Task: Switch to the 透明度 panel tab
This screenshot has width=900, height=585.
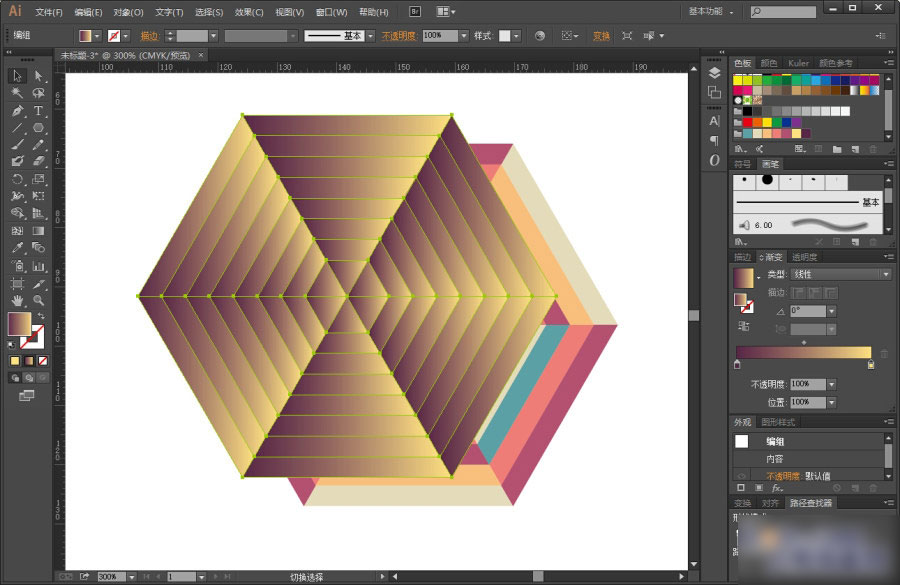Action: click(x=805, y=257)
